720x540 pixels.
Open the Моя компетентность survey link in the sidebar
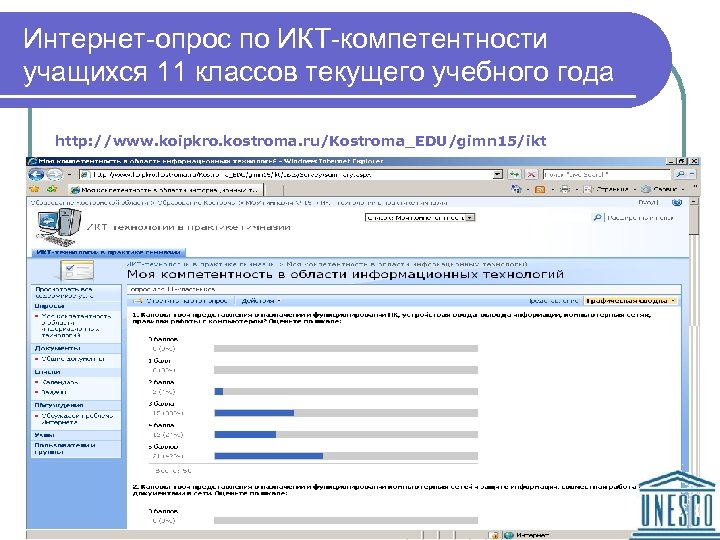click(x=76, y=326)
